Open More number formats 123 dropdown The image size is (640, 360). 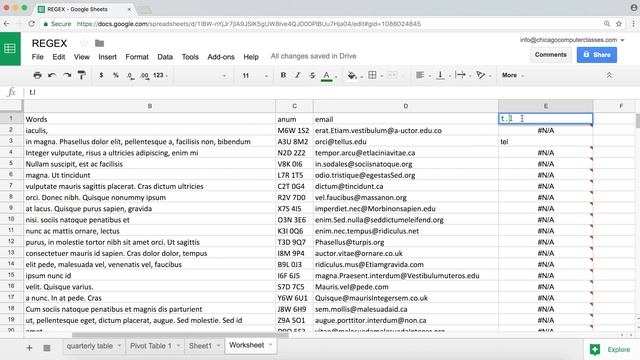click(x=160, y=75)
